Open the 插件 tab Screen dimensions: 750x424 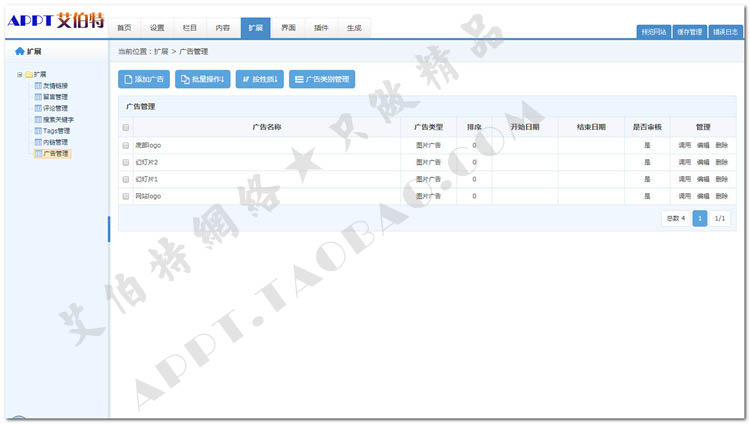321,28
